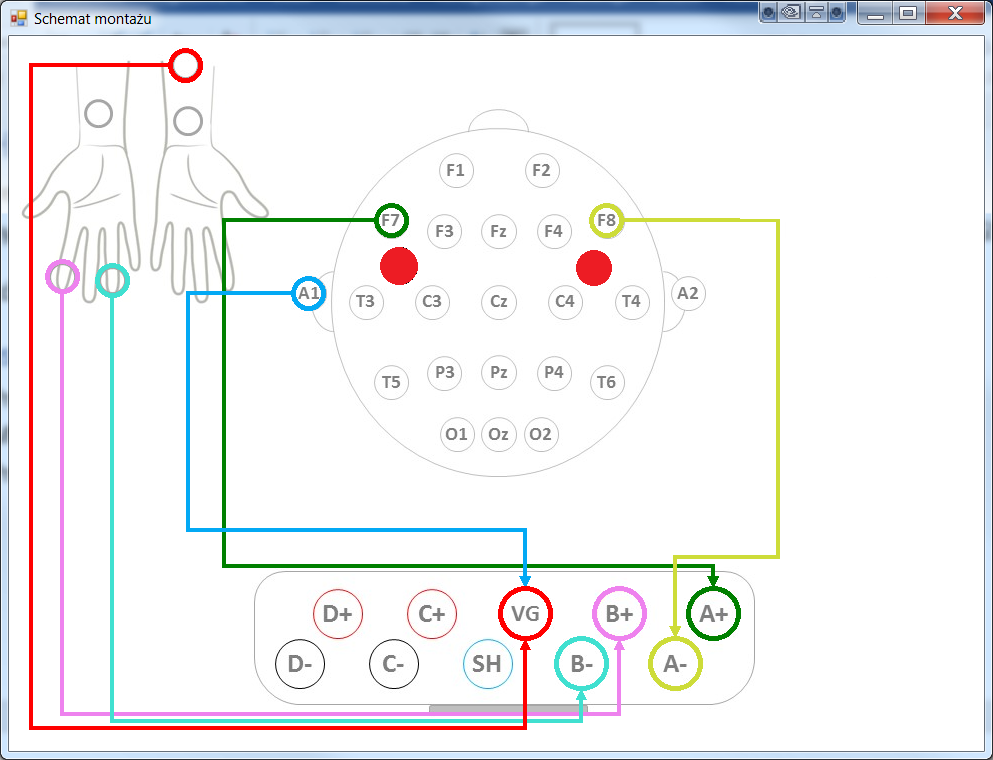The width and height of the screenshot is (993, 760).
Task: Click the right red marker on head
Action: [594, 267]
